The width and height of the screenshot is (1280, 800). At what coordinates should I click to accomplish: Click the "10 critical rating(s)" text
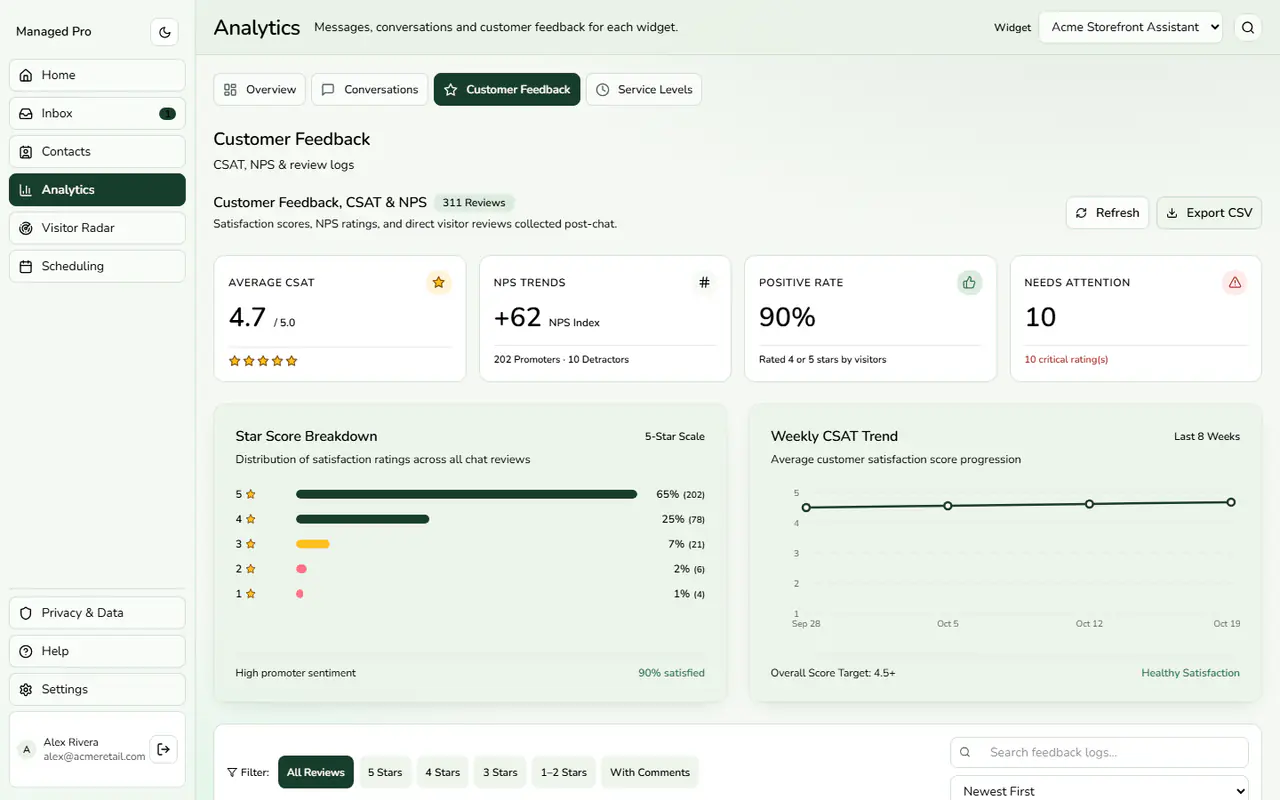tap(1066, 359)
